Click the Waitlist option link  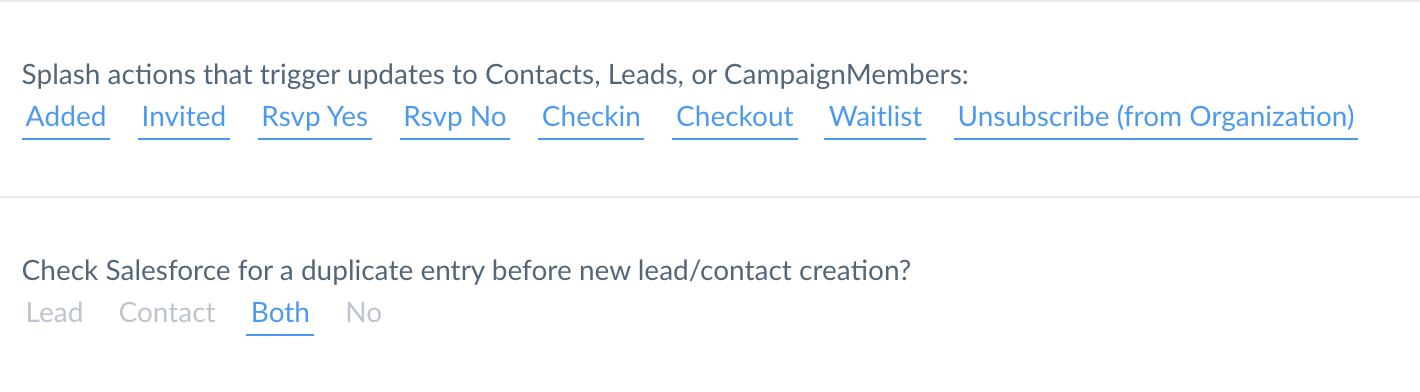[x=875, y=117]
